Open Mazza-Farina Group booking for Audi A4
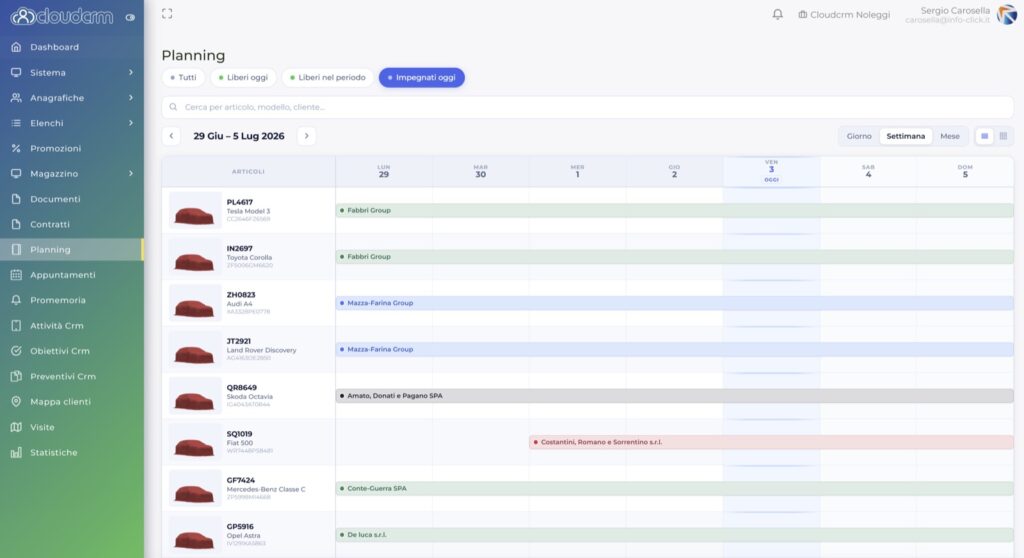The image size is (1024, 558). pos(675,303)
